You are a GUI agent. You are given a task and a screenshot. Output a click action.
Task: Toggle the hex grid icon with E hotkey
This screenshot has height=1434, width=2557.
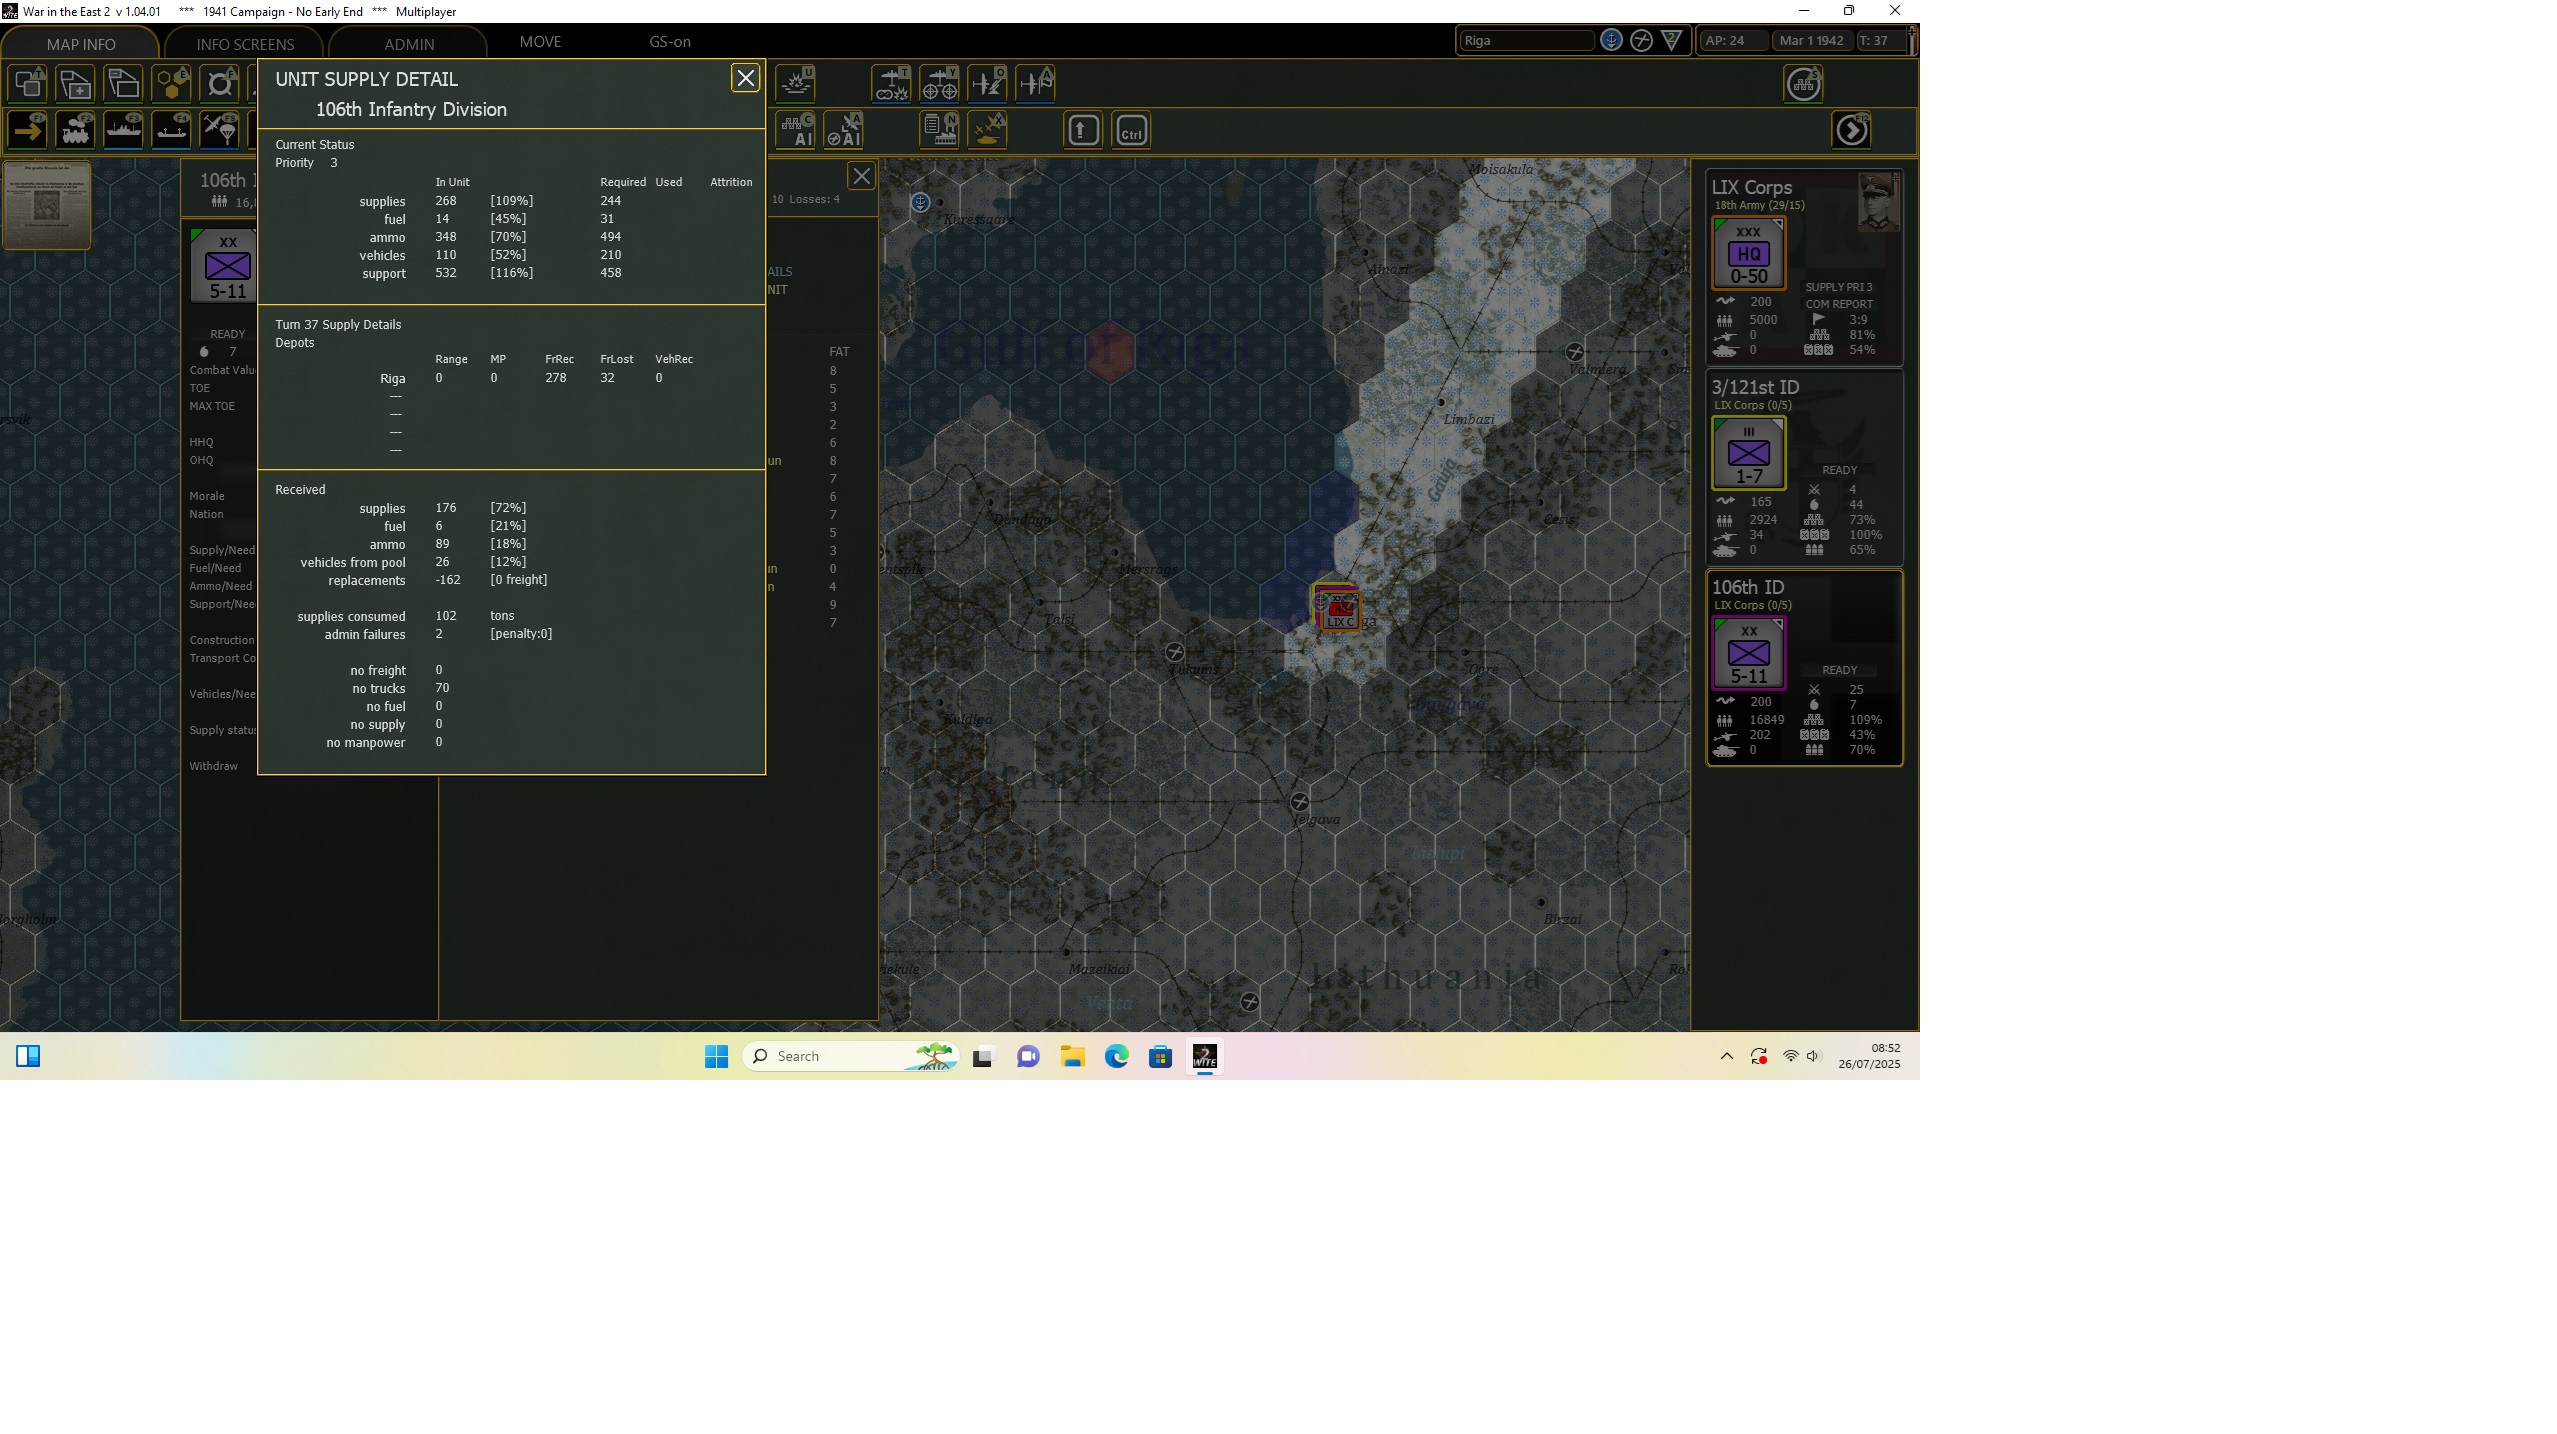tap(171, 83)
